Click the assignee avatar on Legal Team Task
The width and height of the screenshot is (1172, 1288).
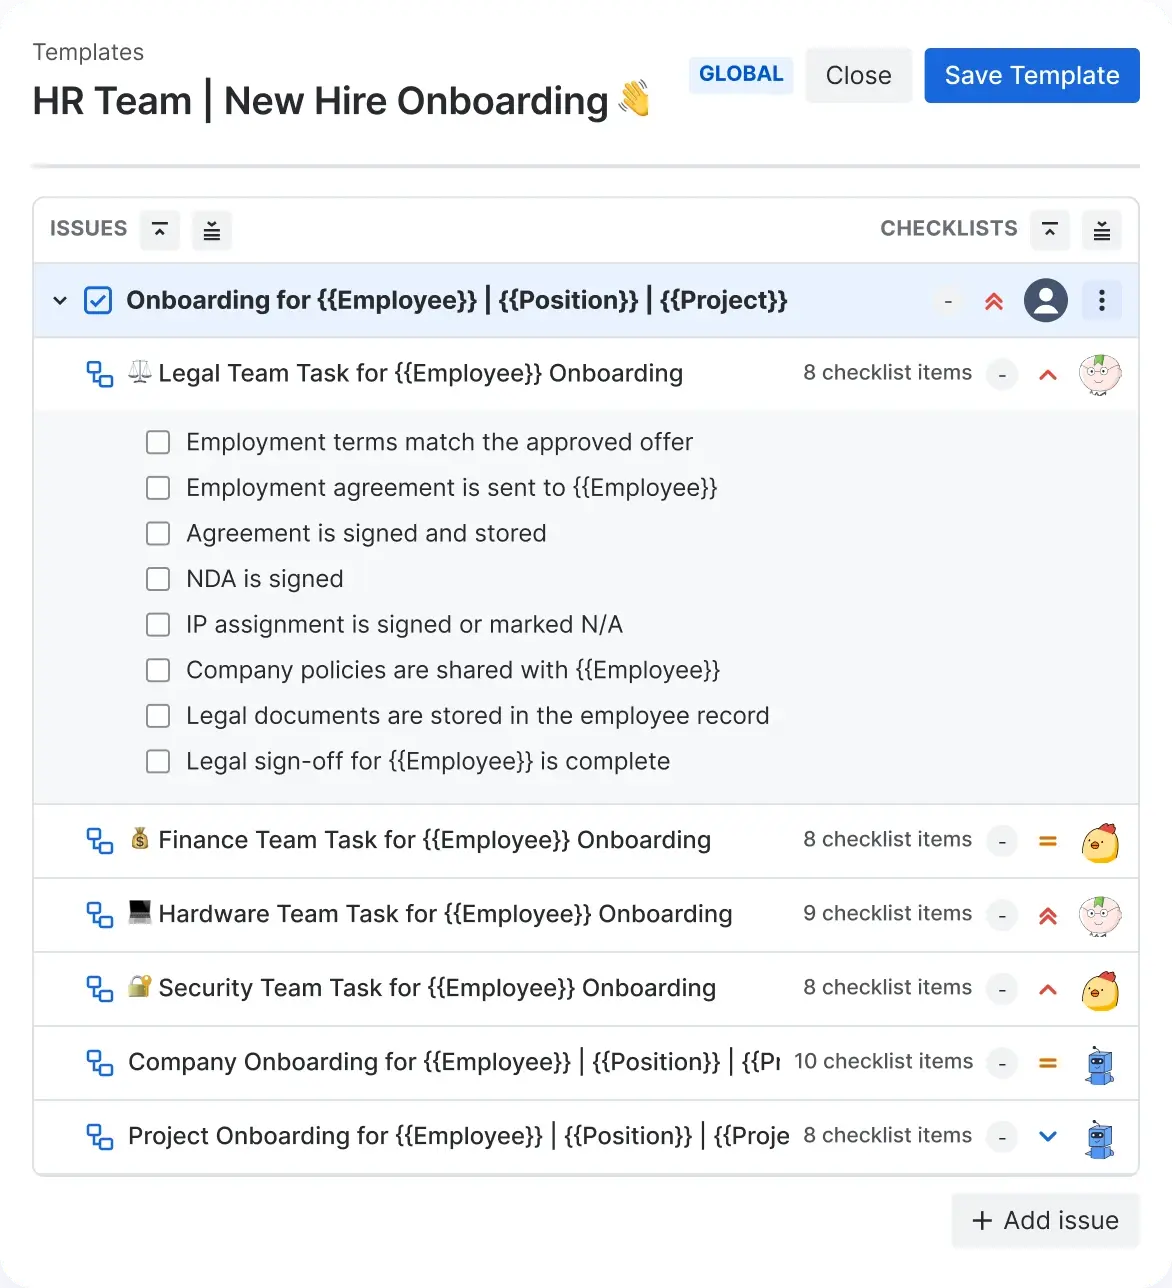coord(1100,375)
